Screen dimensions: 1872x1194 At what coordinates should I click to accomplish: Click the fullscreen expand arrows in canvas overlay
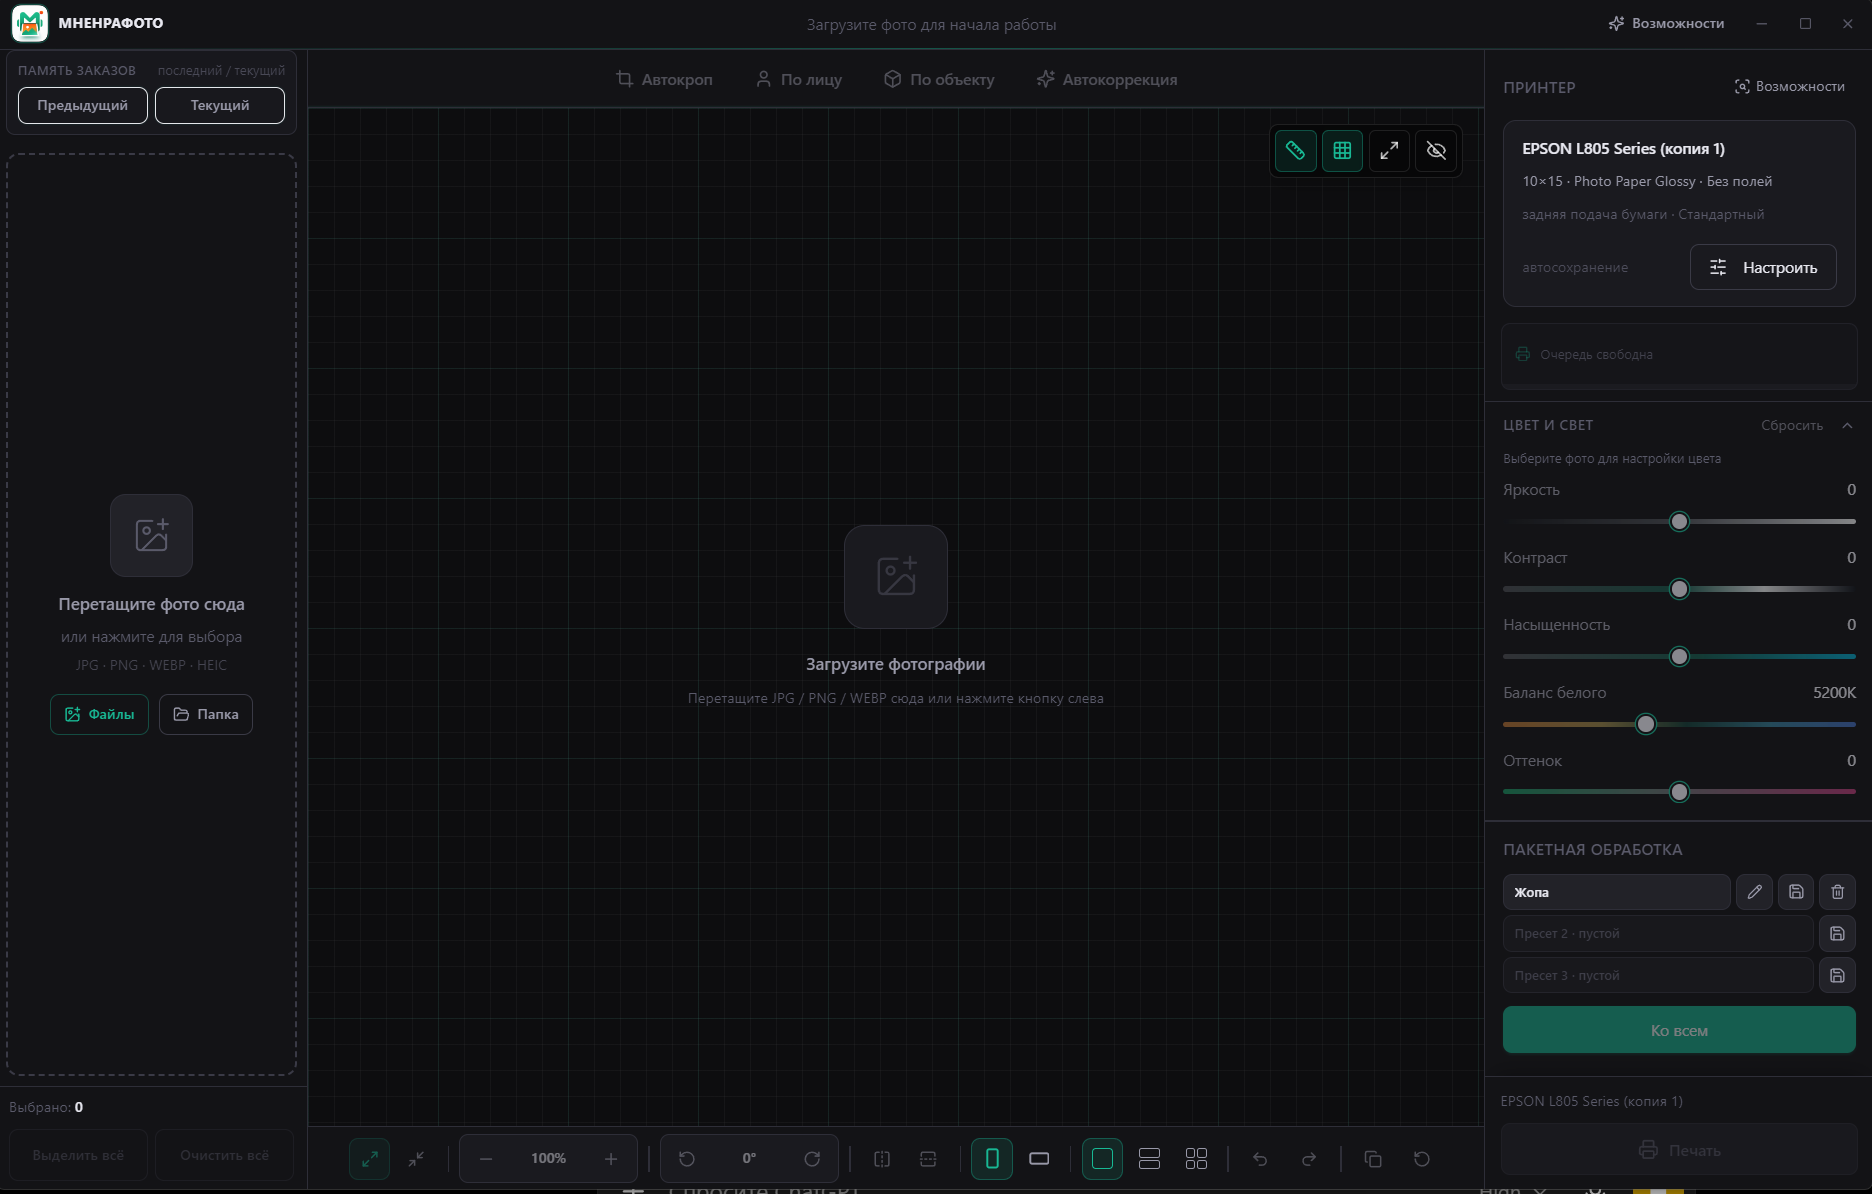(1389, 151)
